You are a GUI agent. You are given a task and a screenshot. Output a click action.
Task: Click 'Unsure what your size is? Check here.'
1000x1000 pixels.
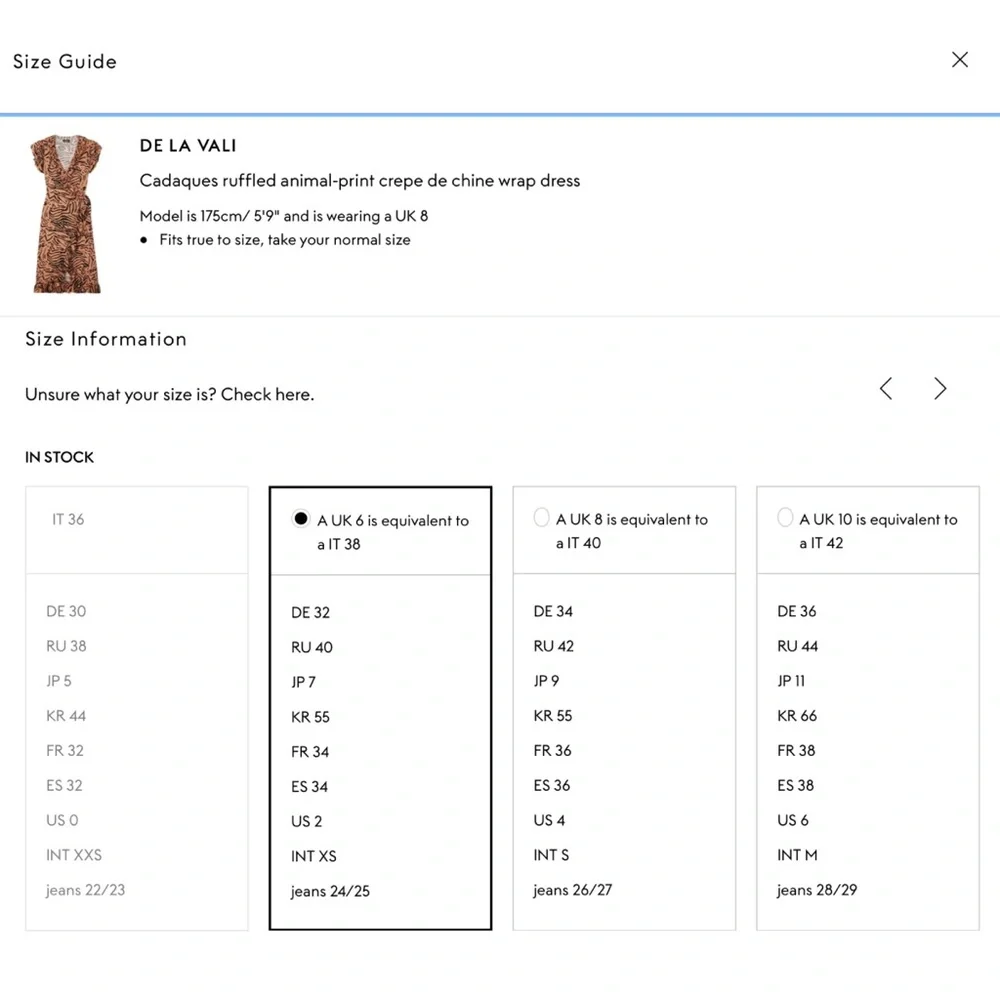point(170,394)
